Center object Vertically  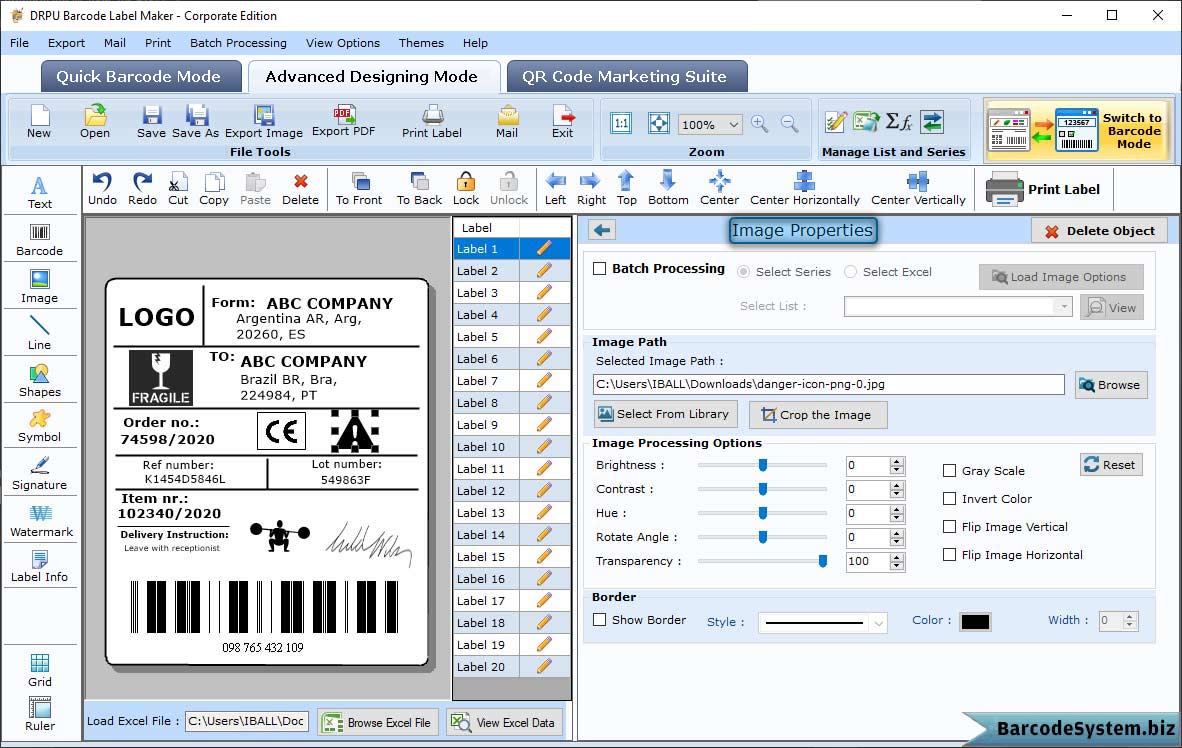[x=918, y=189]
